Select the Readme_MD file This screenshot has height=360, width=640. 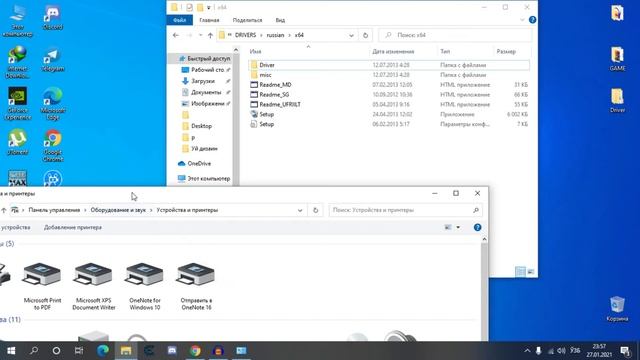(388, 84)
